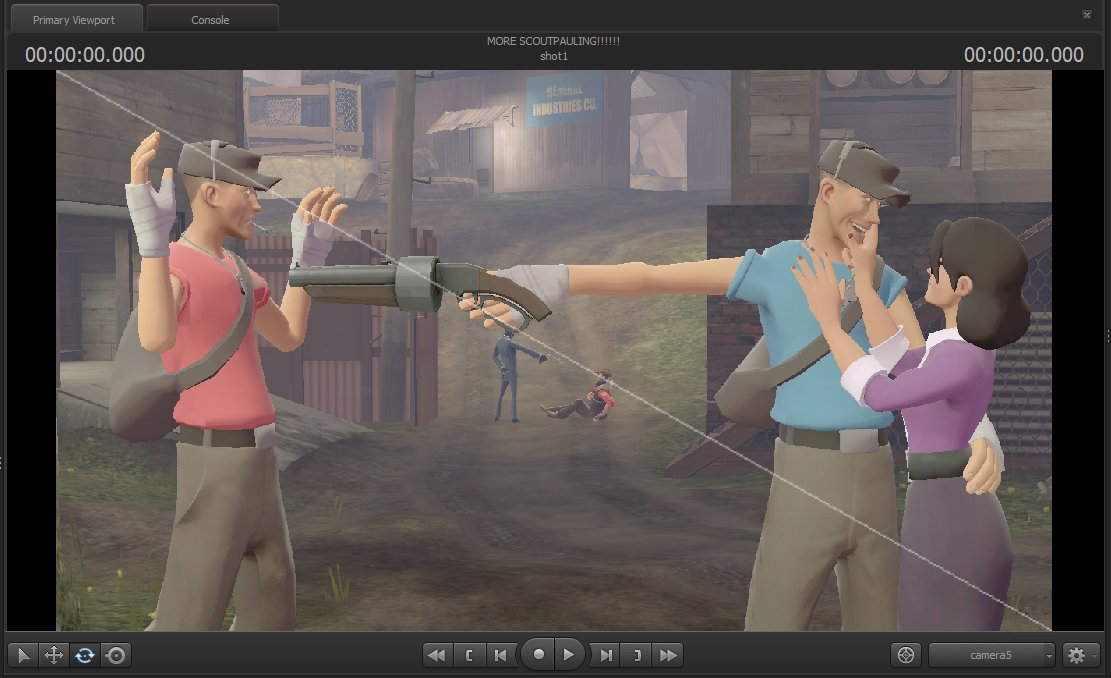Go to next clip boundary bracket button
The height and width of the screenshot is (678, 1111).
pos(637,655)
